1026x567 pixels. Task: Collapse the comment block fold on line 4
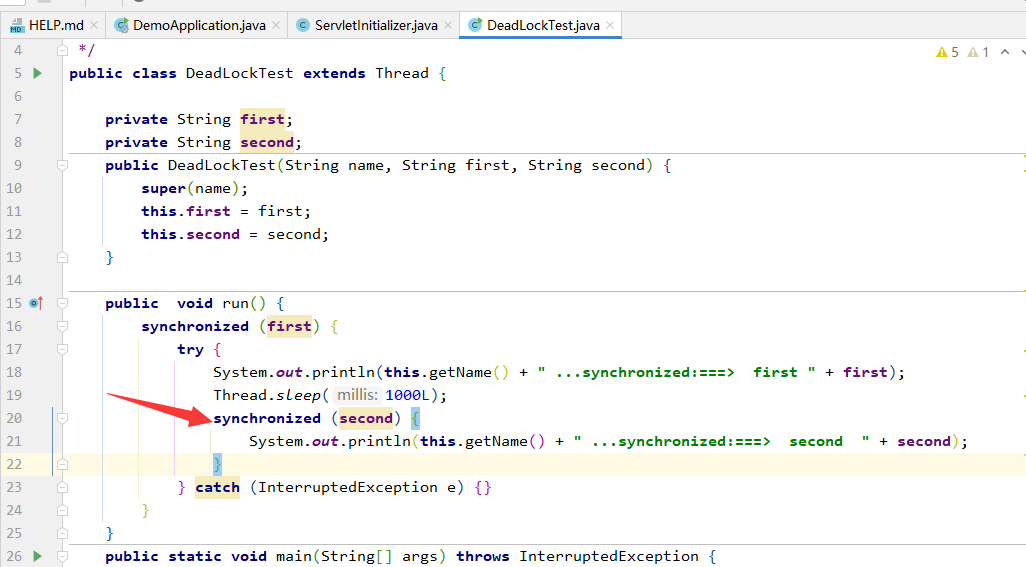click(62, 50)
